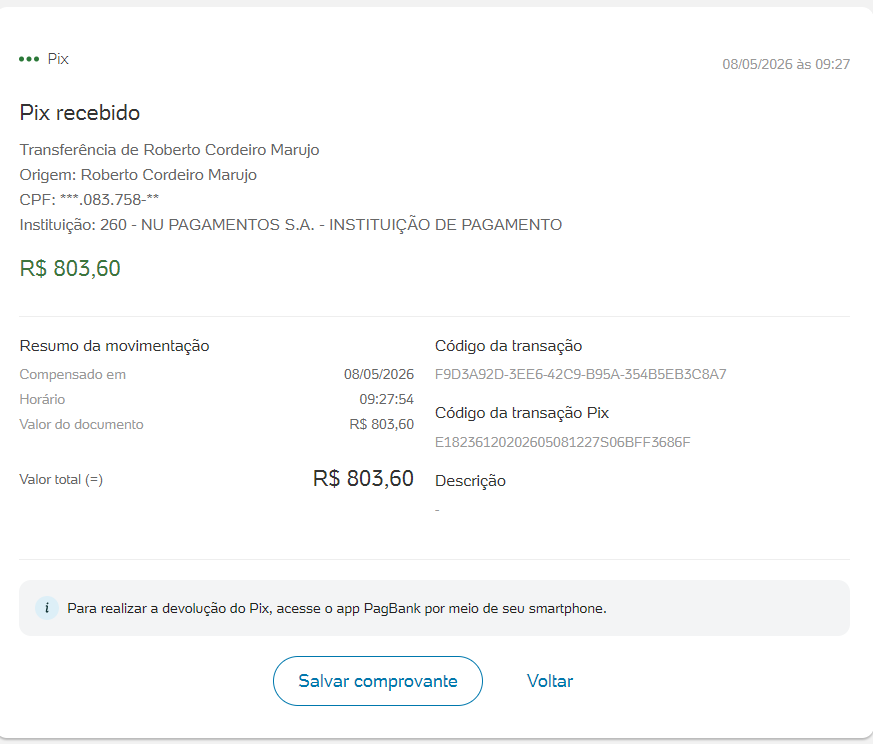Image resolution: width=873 pixels, height=744 pixels.
Task: Click the blue info icon
Action: [47, 608]
